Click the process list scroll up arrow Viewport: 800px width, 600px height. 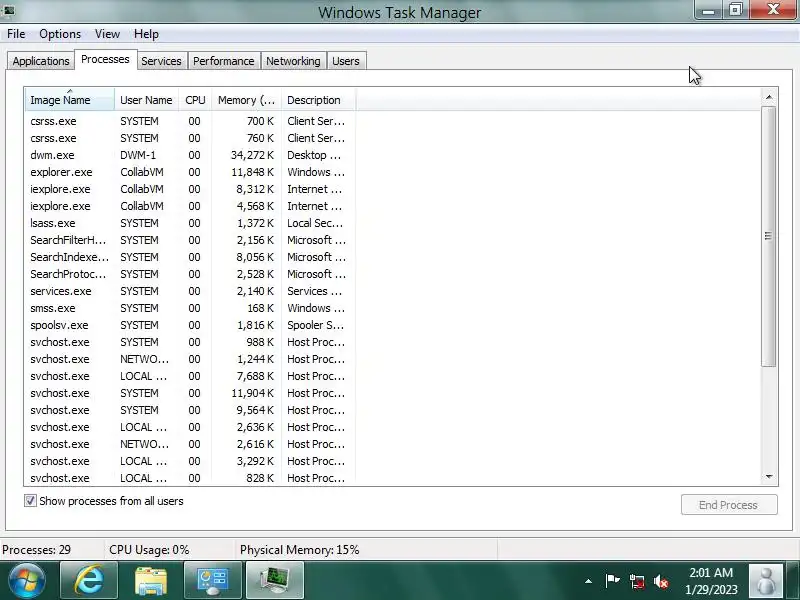point(769,97)
